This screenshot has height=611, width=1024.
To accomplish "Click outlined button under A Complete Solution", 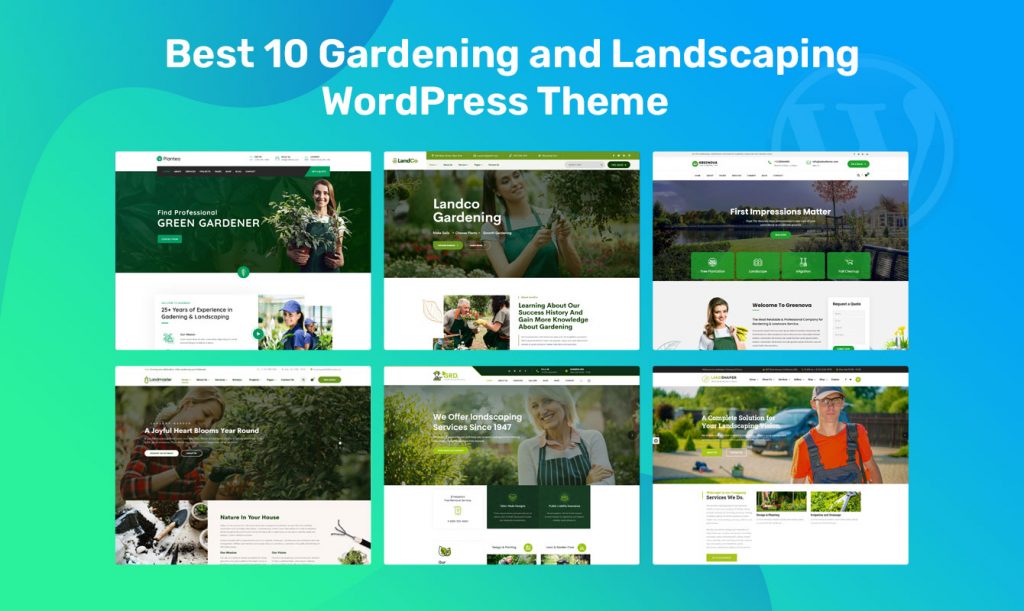I will click(x=736, y=452).
